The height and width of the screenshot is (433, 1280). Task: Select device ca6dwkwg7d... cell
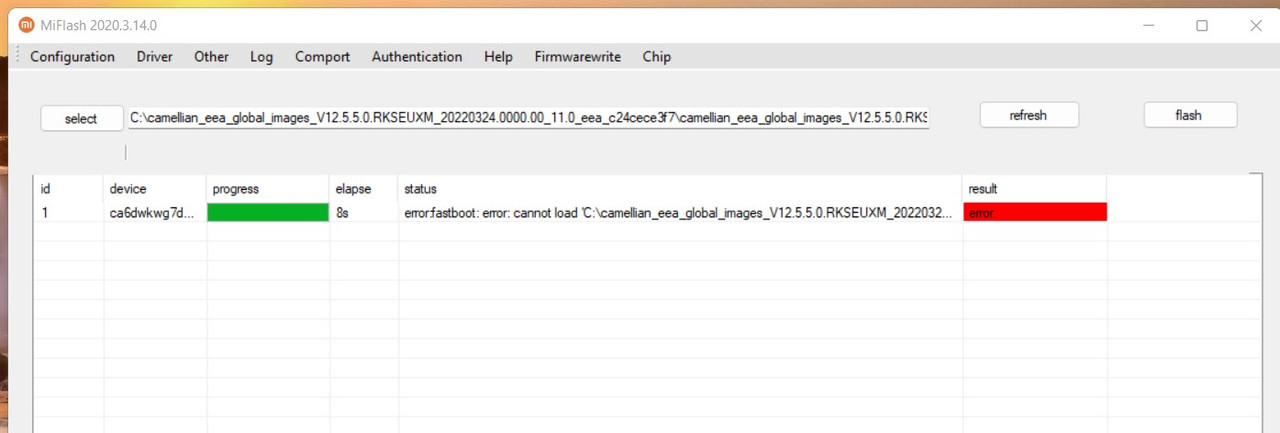click(x=155, y=212)
